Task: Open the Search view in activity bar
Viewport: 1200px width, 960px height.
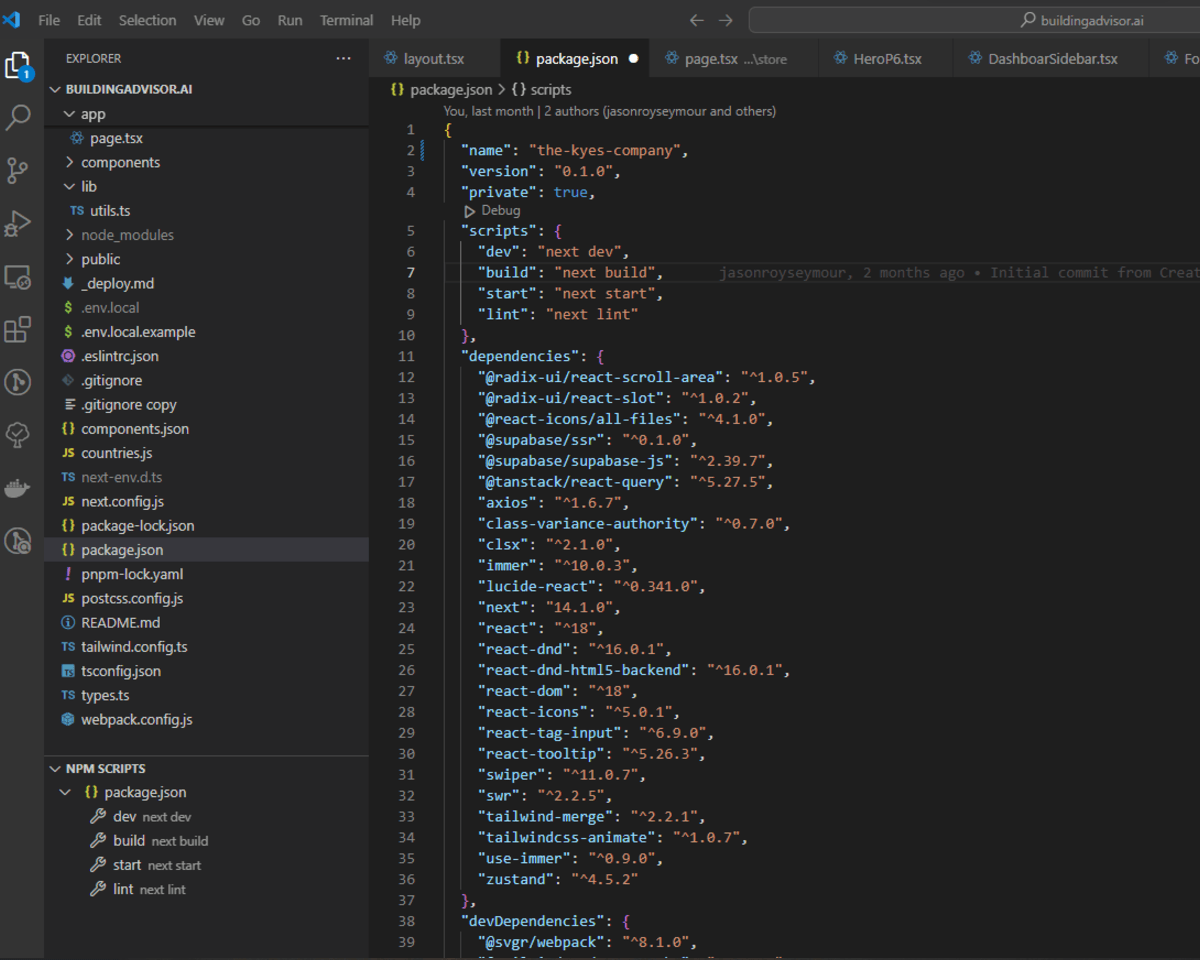Action: pos(18,118)
